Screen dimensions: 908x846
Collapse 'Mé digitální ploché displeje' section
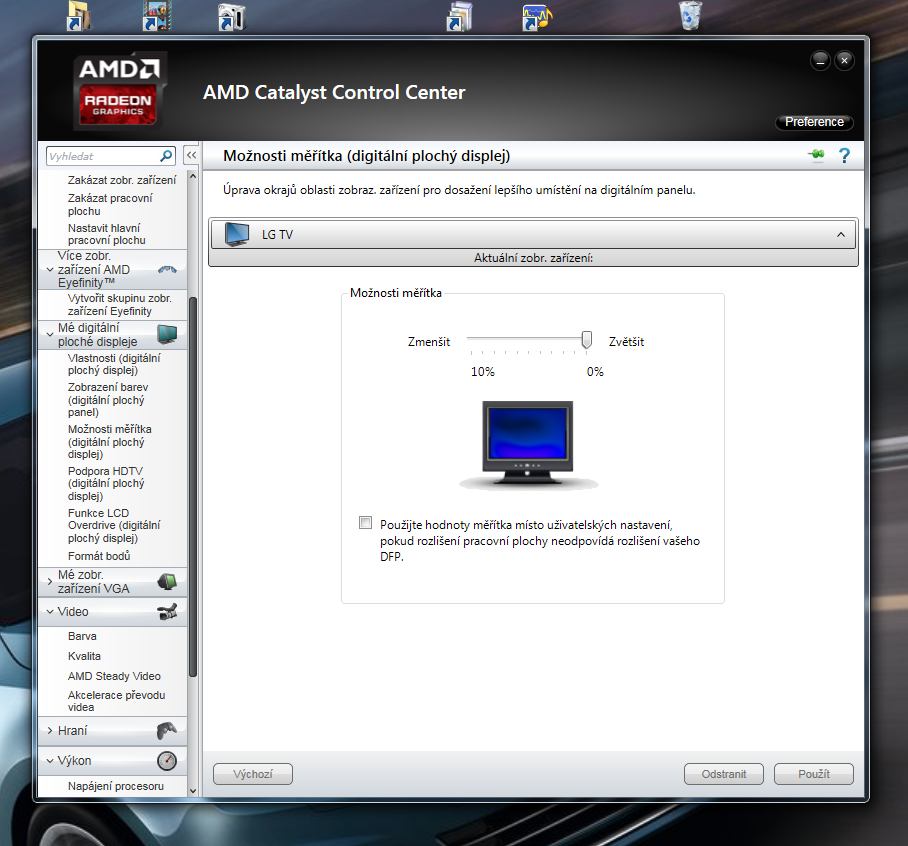50,334
